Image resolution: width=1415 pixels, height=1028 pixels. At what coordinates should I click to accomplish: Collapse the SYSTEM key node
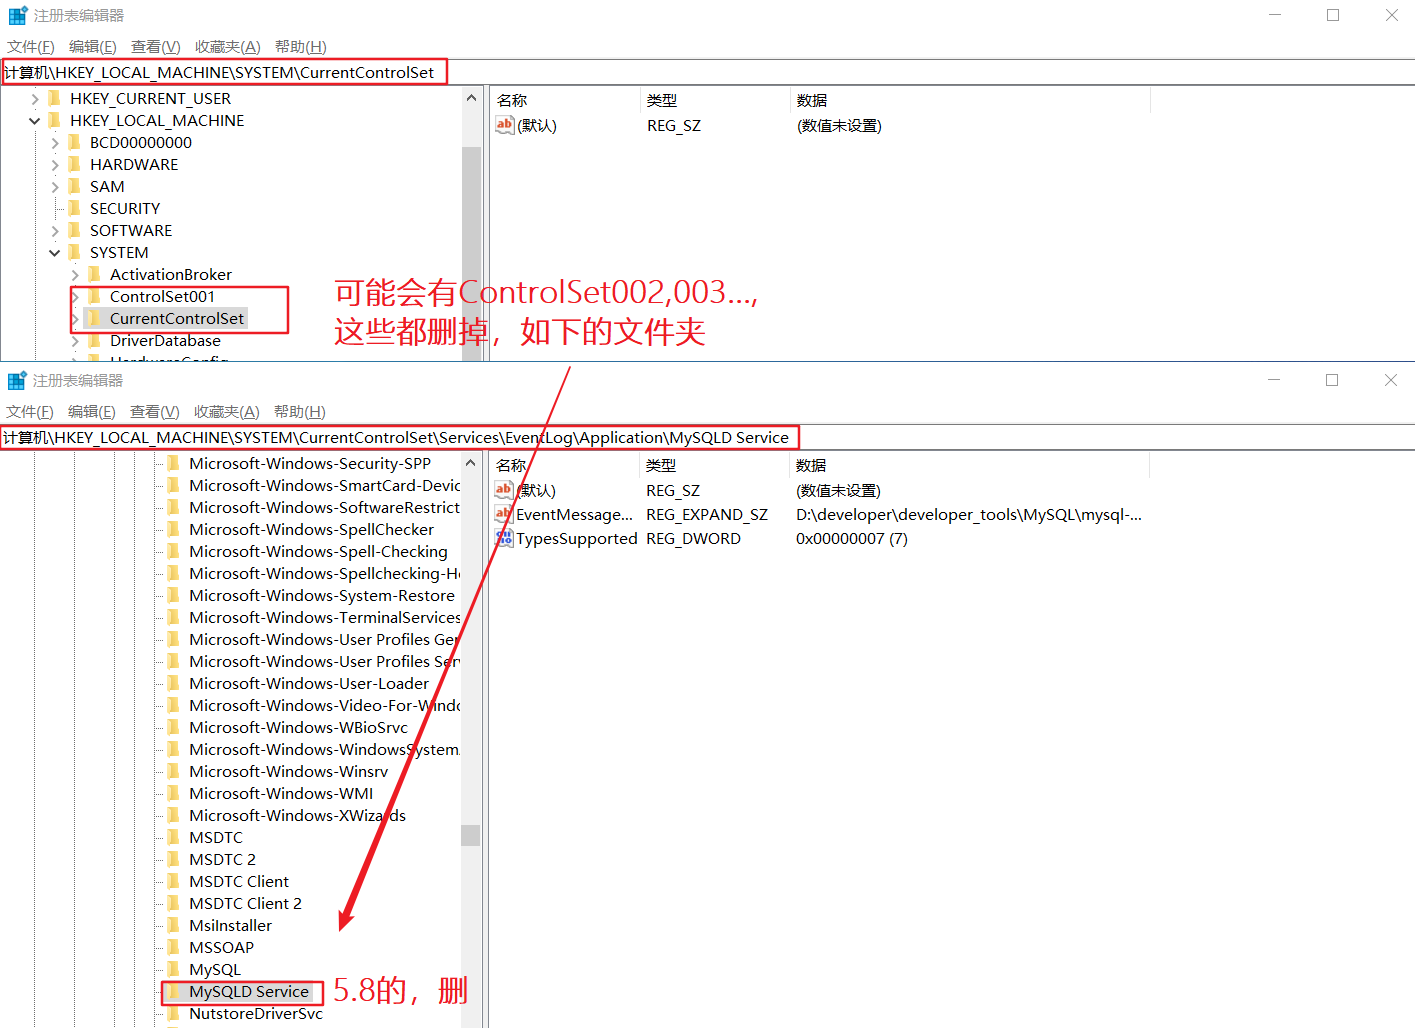(55, 253)
